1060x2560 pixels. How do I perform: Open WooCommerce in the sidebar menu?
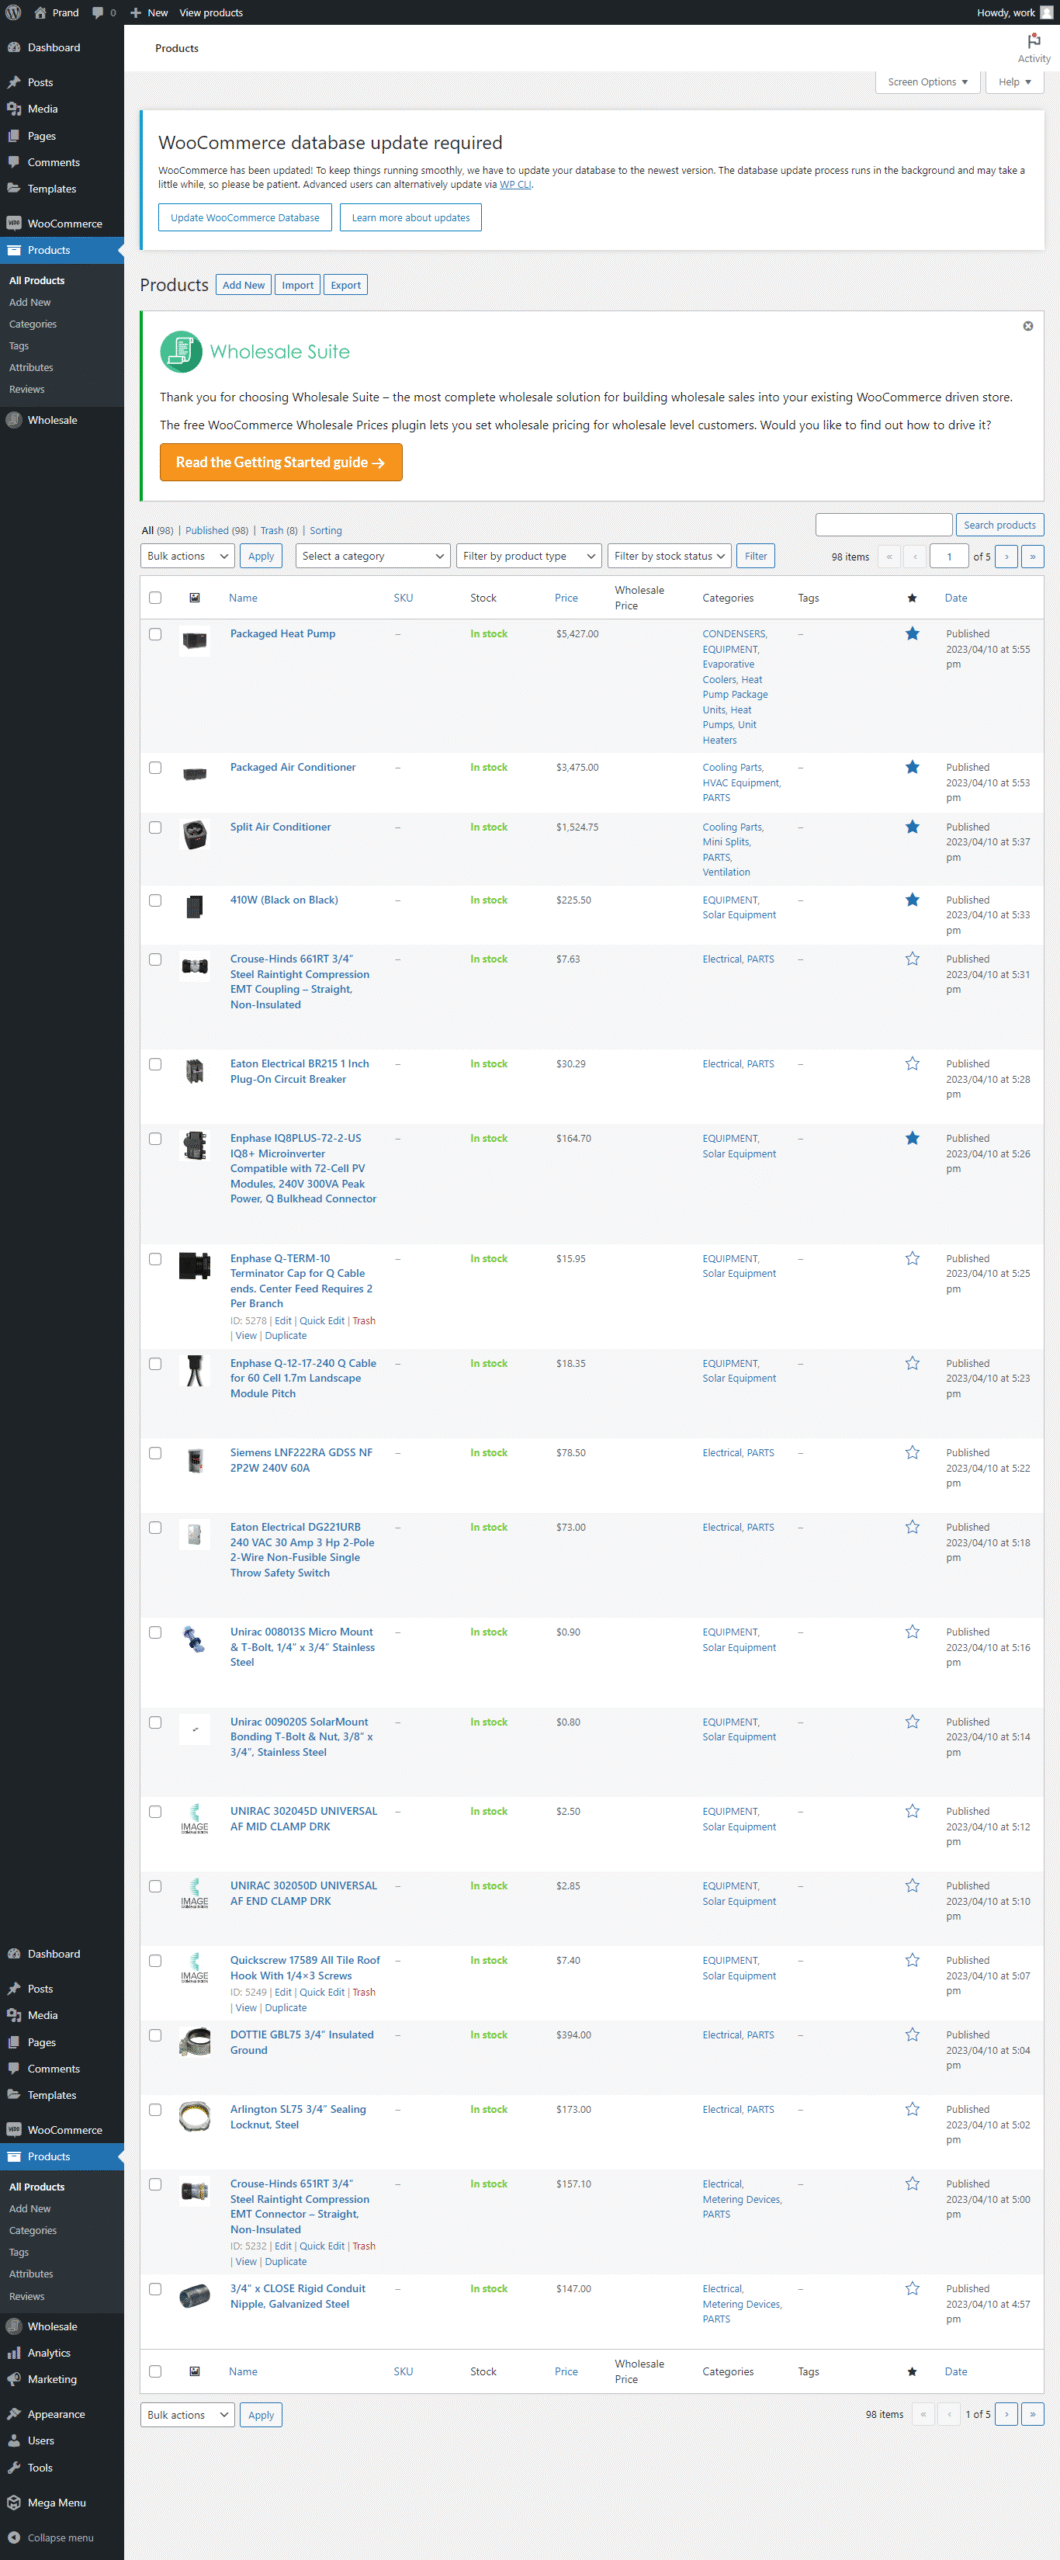tap(64, 224)
